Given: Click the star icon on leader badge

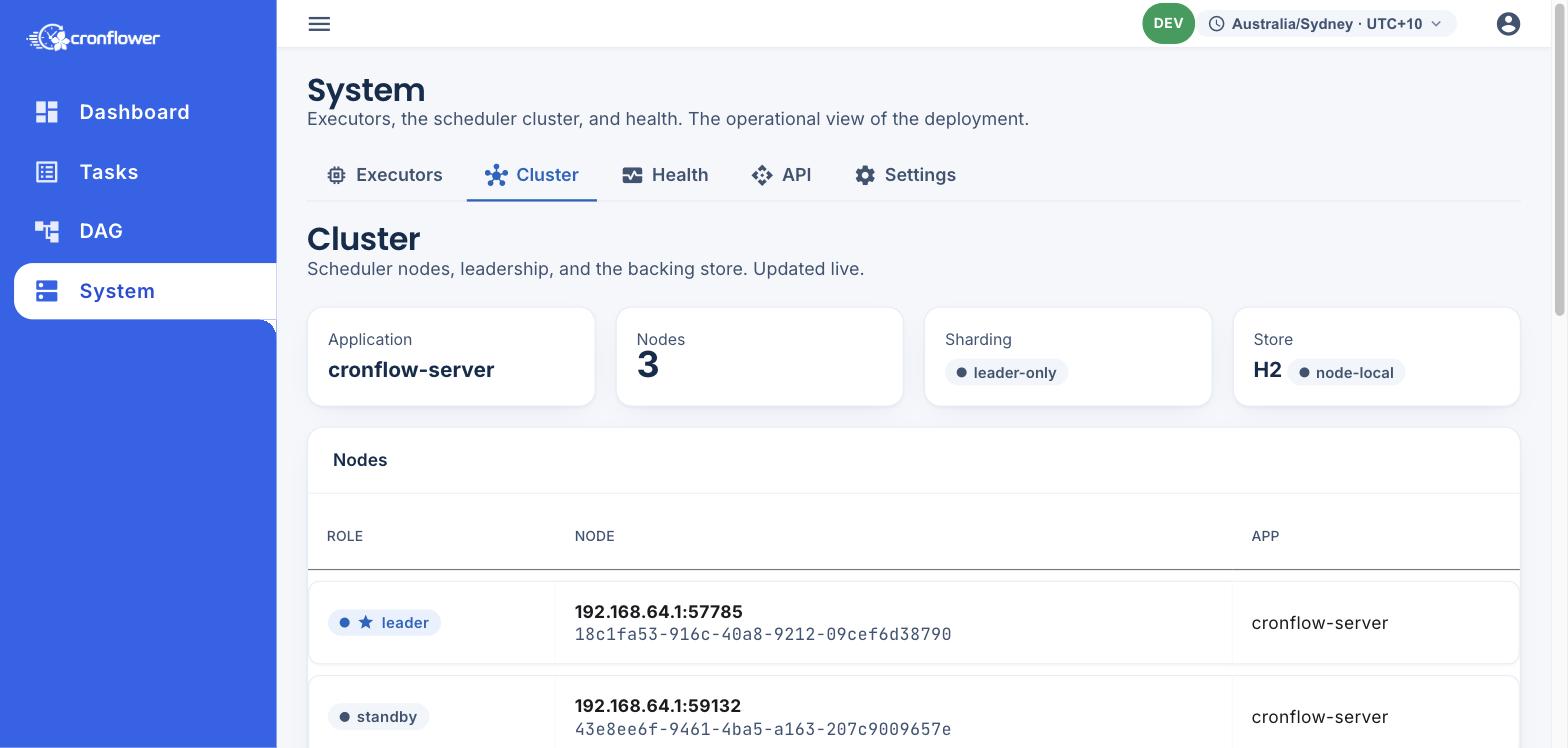Looking at the screenshot, I should pyautogui.click(x=366, y=622).
